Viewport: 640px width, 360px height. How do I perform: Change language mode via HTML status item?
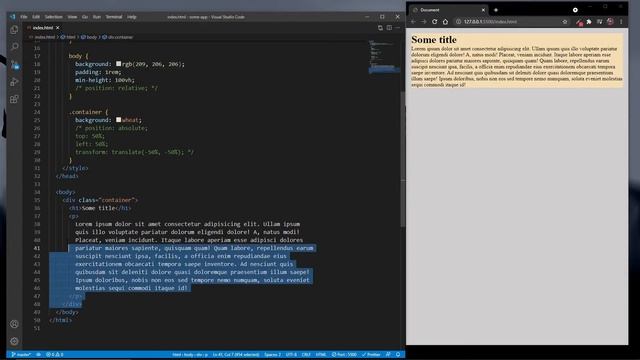(321, 354)
